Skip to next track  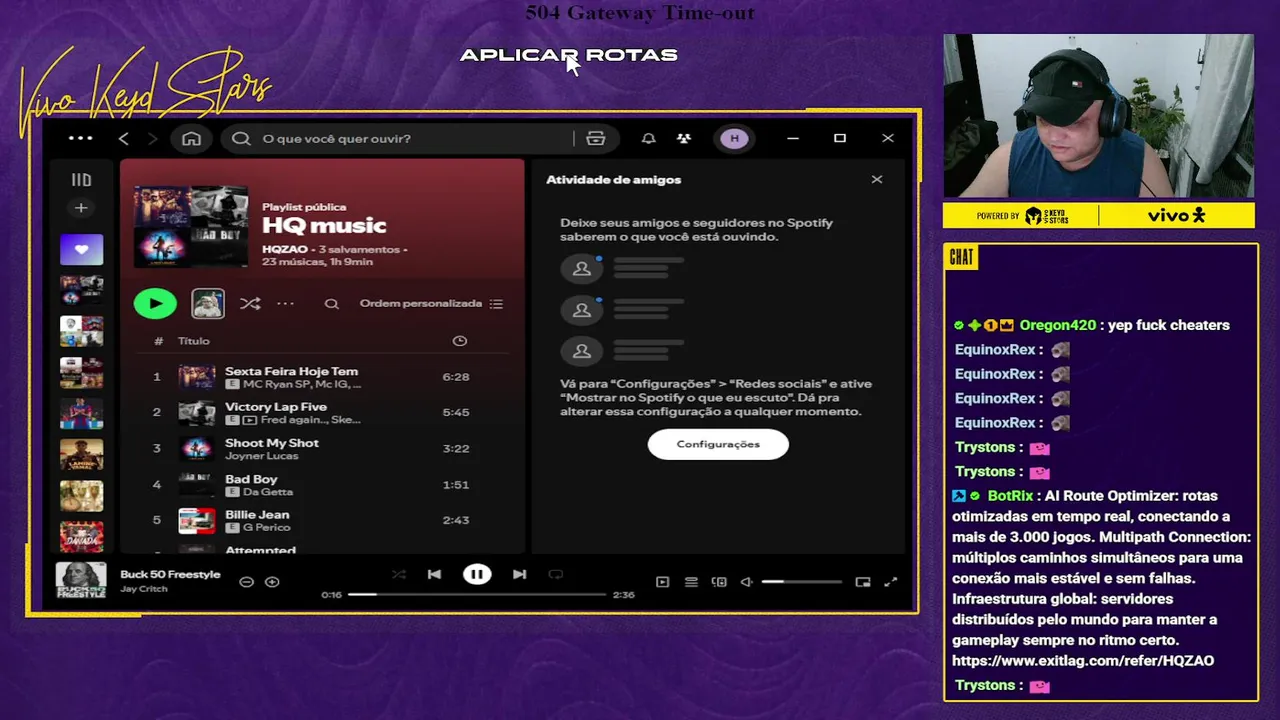(x=519, y=574)
